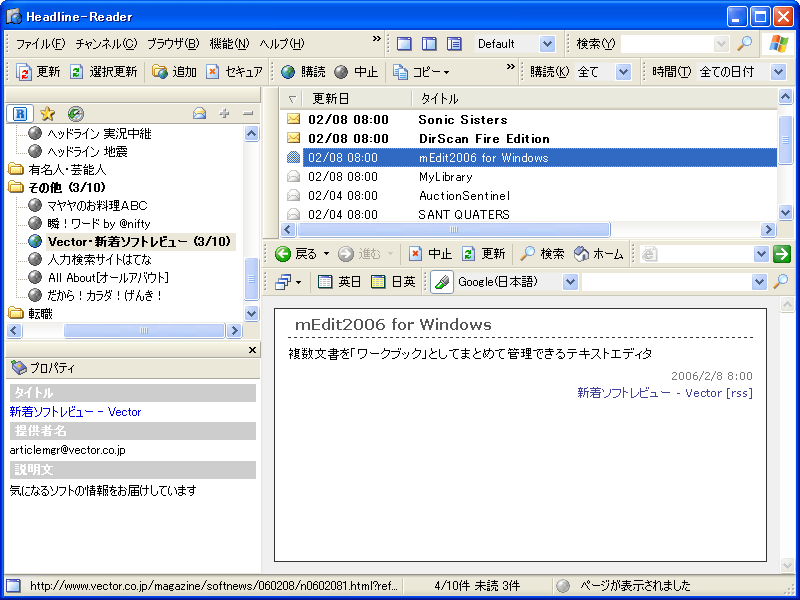
Task: Select the Sonic Sisters article row
Action: (x=529, y=120)
